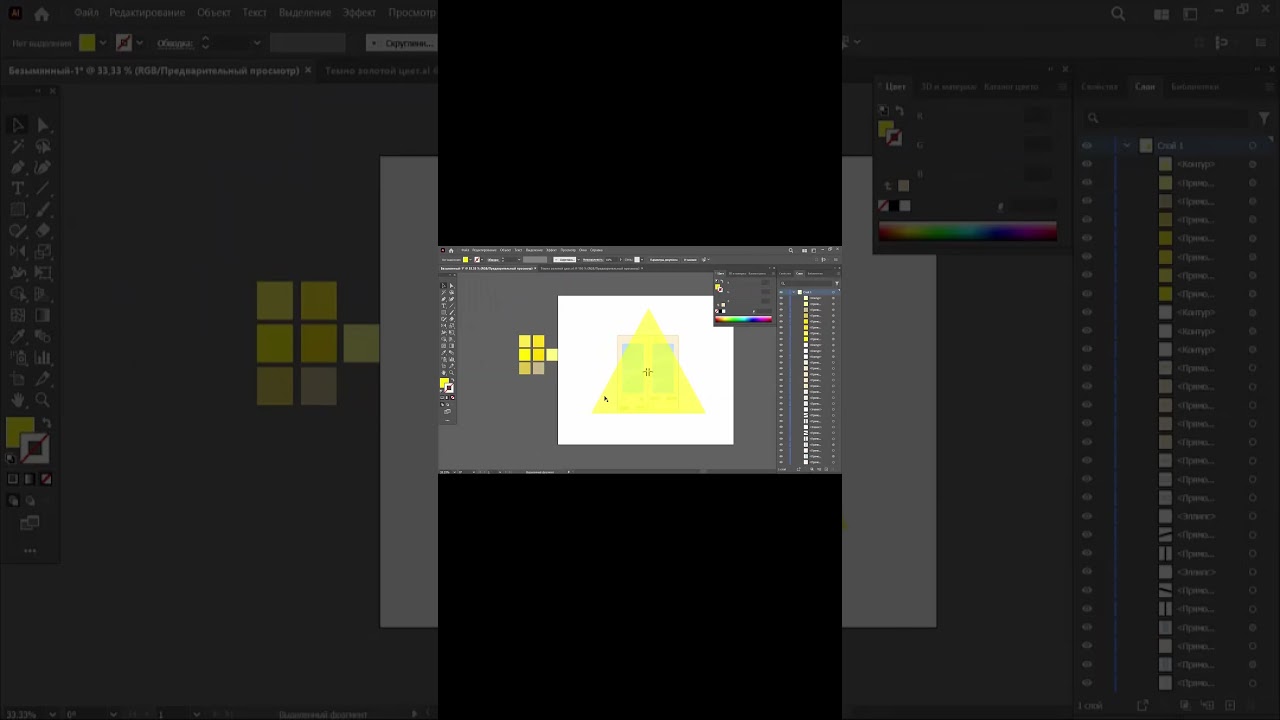1280x720 pixels.
Task: Choose the Rectangle tool in large dimmed toolbar
Action: pyautogui.click(x=18, y=209)
